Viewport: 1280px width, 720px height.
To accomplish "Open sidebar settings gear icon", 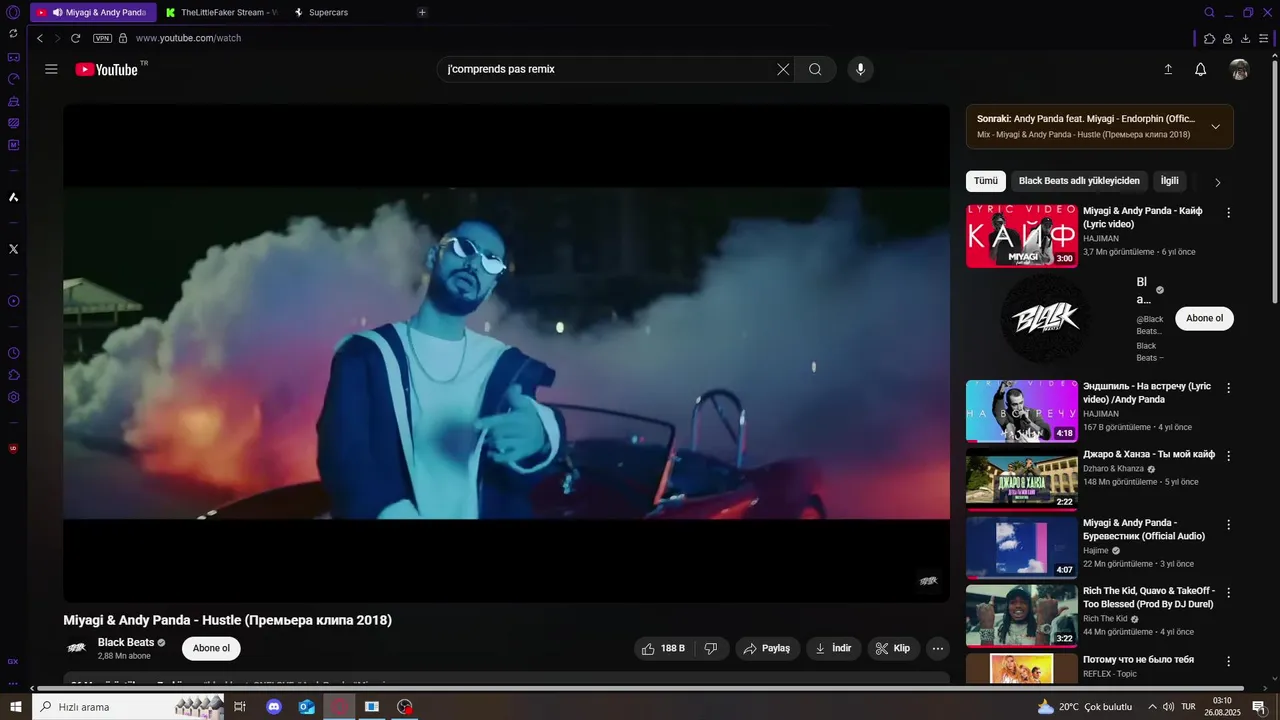I will click(13, 397).
